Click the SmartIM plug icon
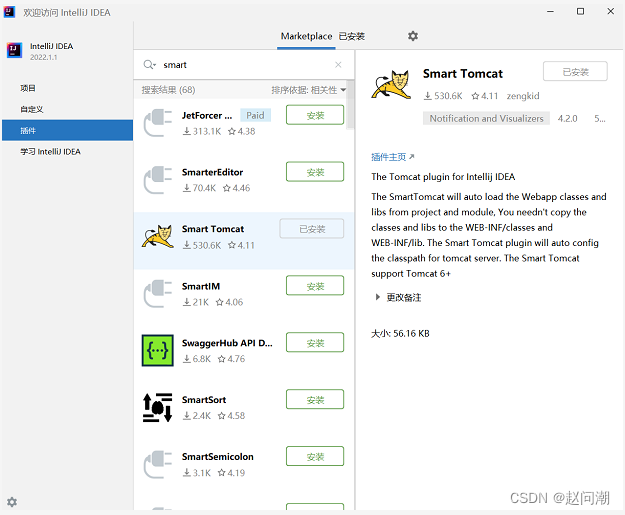This screenshot has height=515, width=625. click(x=158, y=293)
